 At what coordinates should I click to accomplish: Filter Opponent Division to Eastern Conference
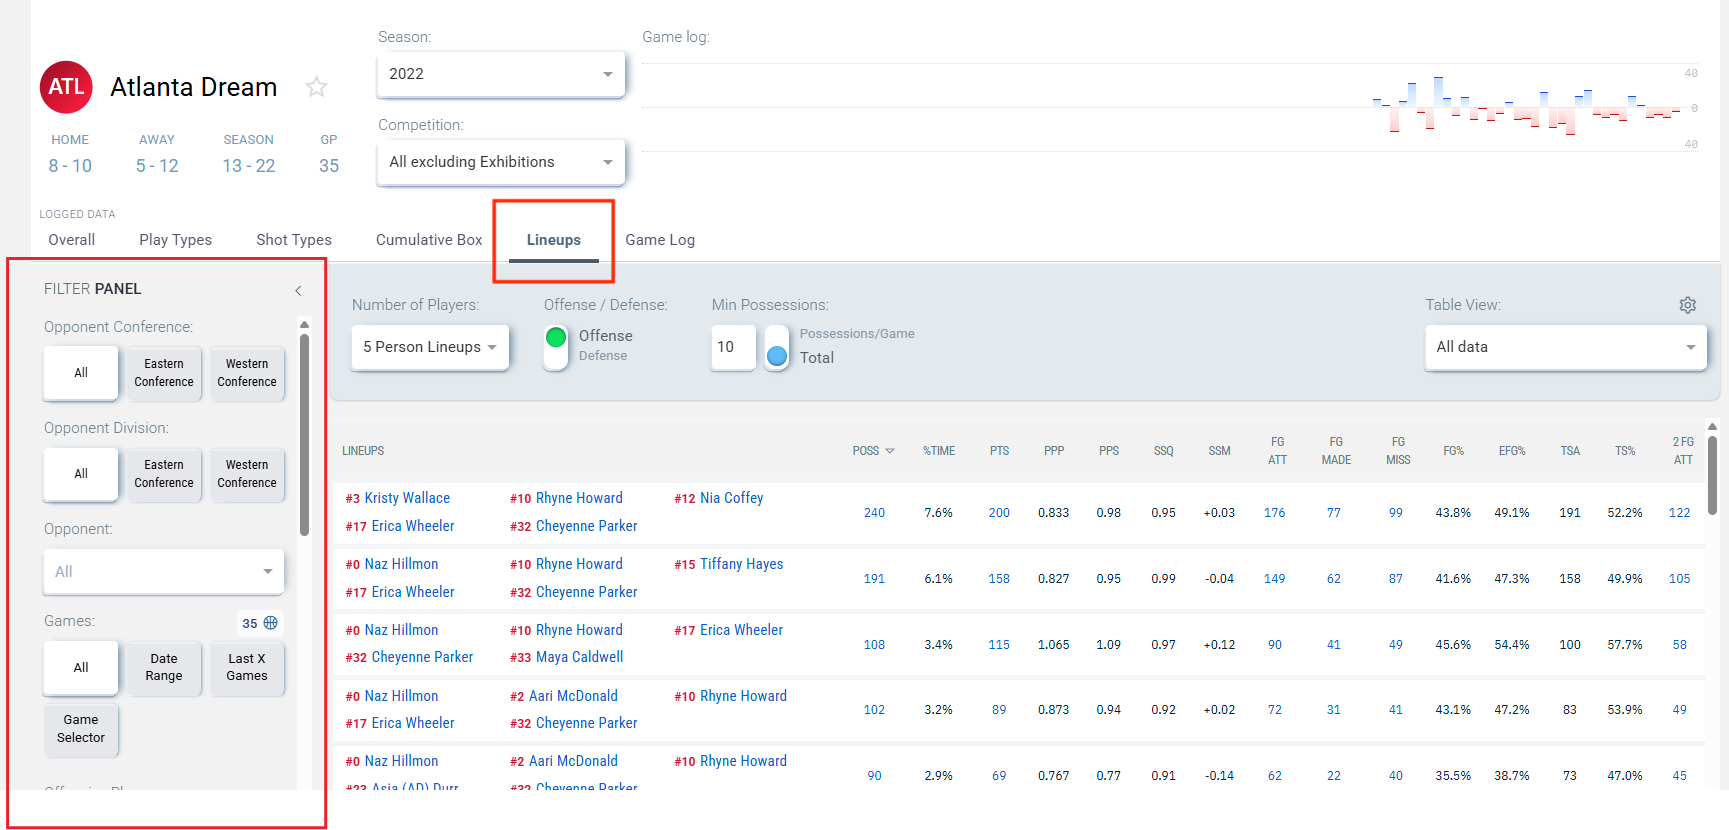pos(164,474)
